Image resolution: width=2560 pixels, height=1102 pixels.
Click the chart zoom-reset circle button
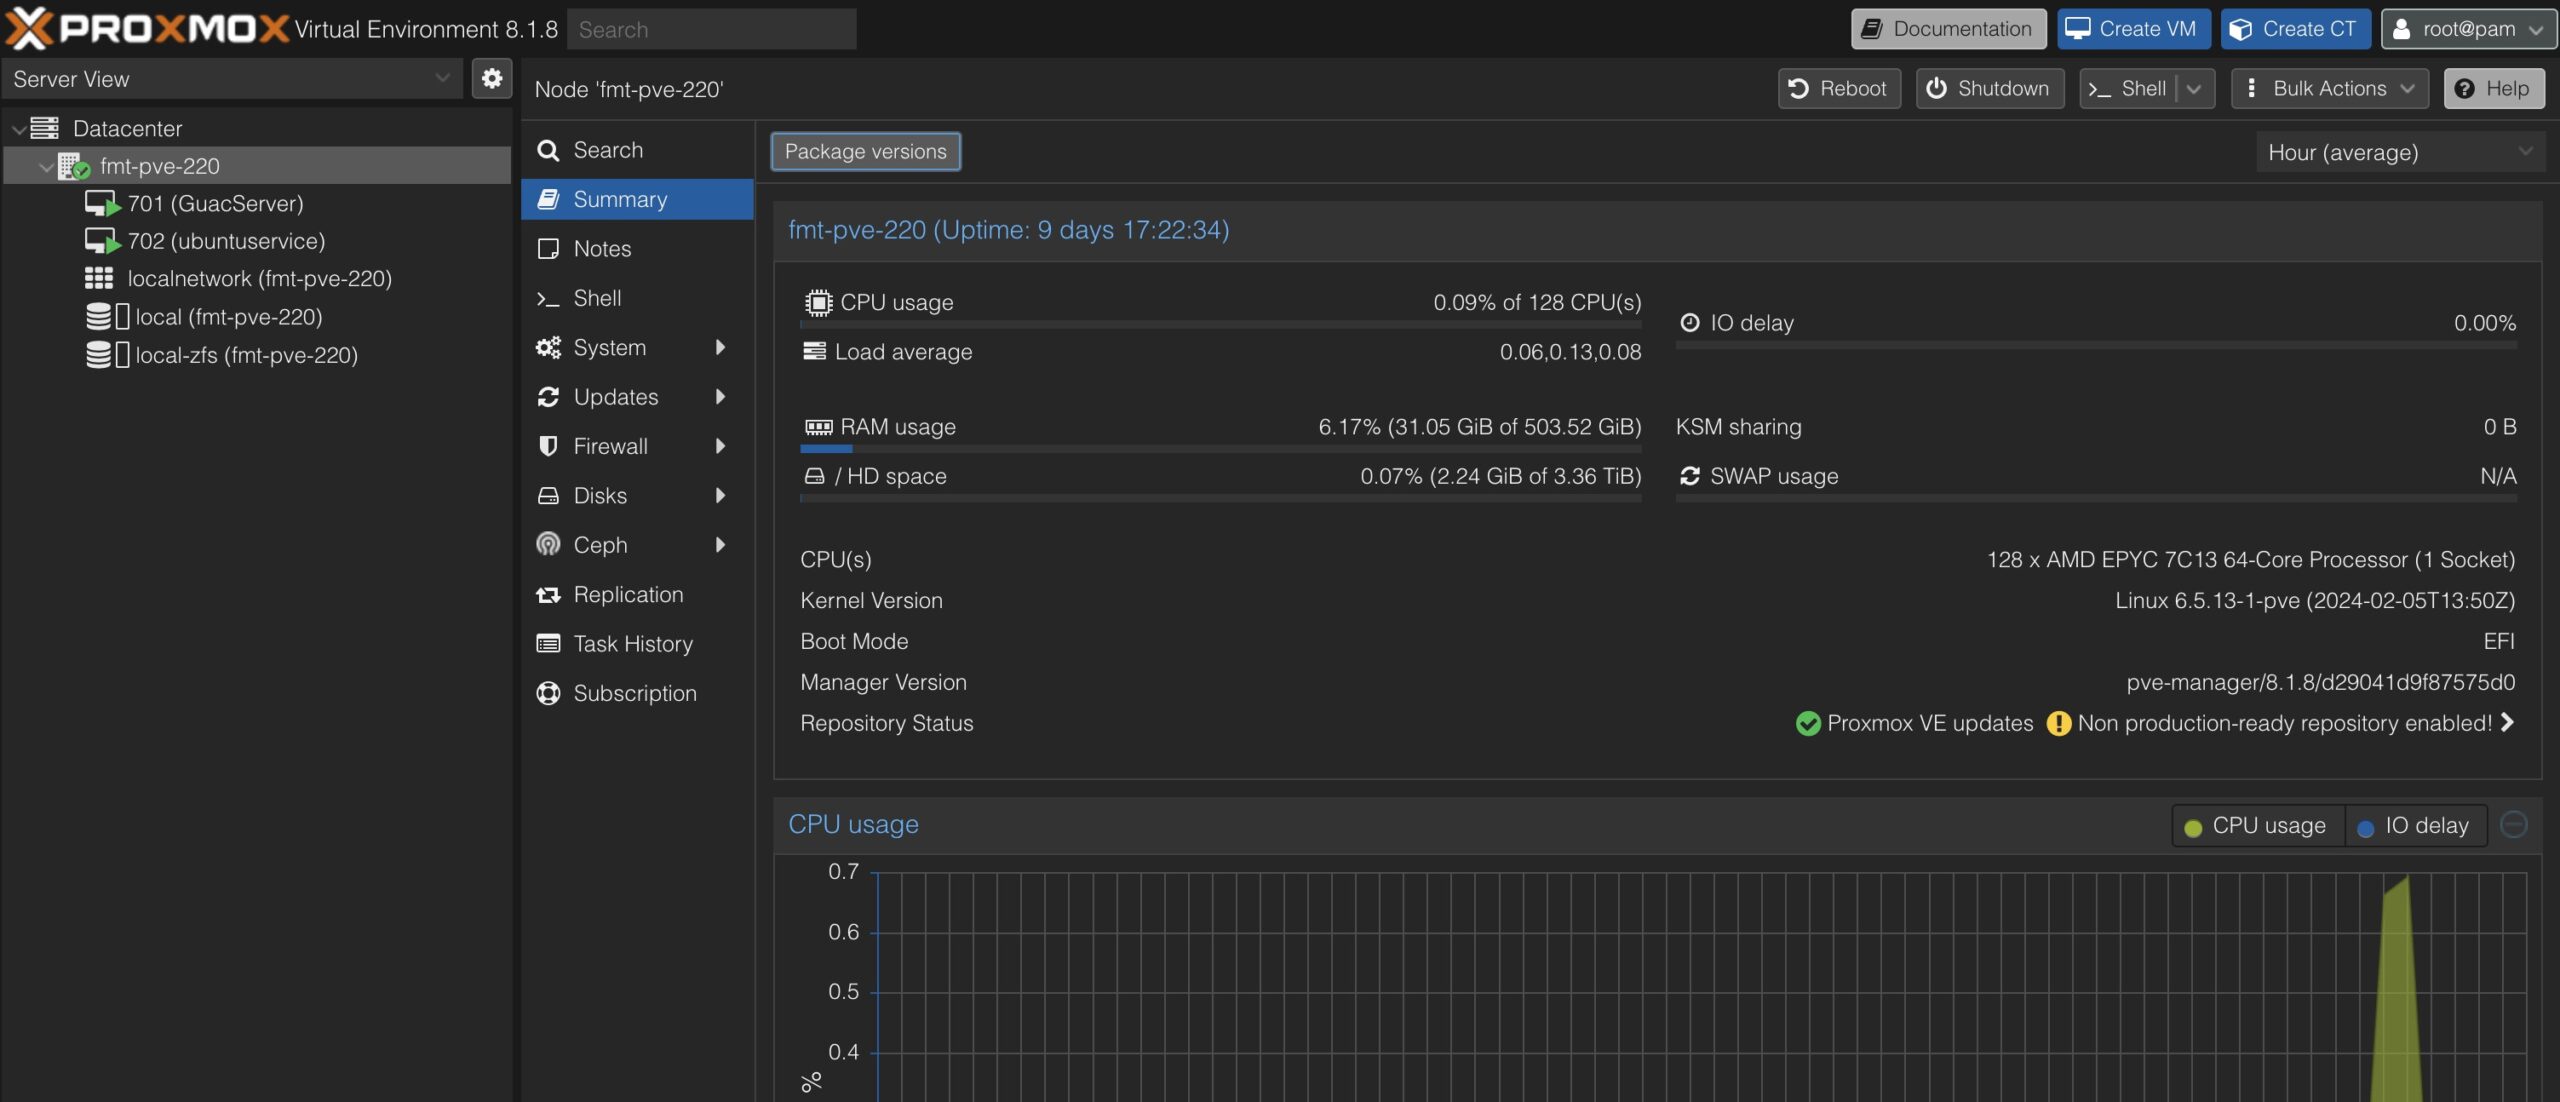coord(2513,825)
